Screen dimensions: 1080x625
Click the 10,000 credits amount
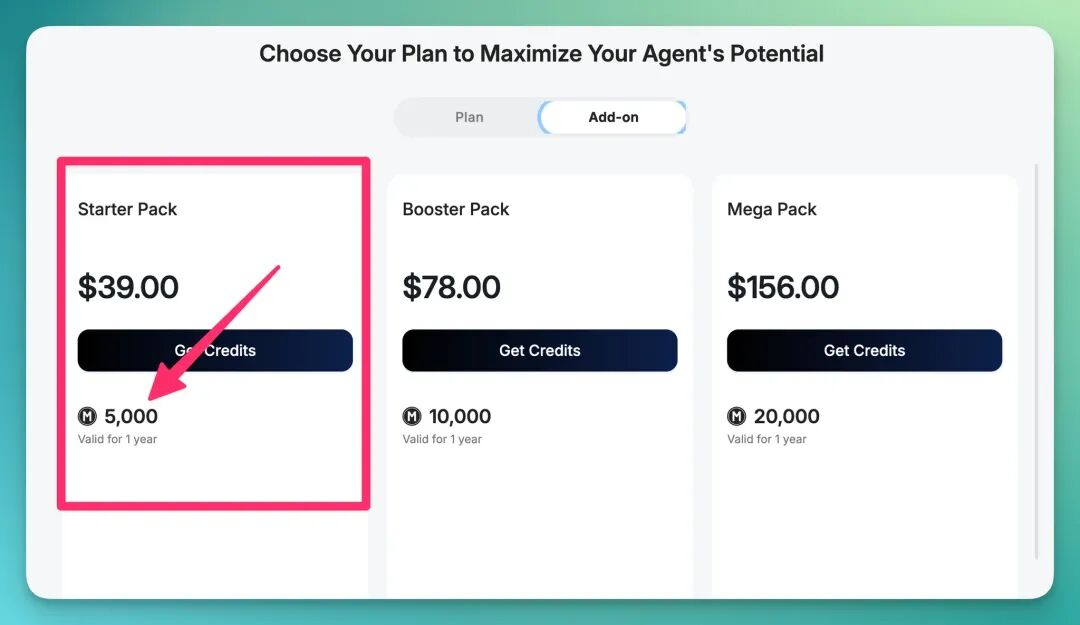[x=460, y=416]
